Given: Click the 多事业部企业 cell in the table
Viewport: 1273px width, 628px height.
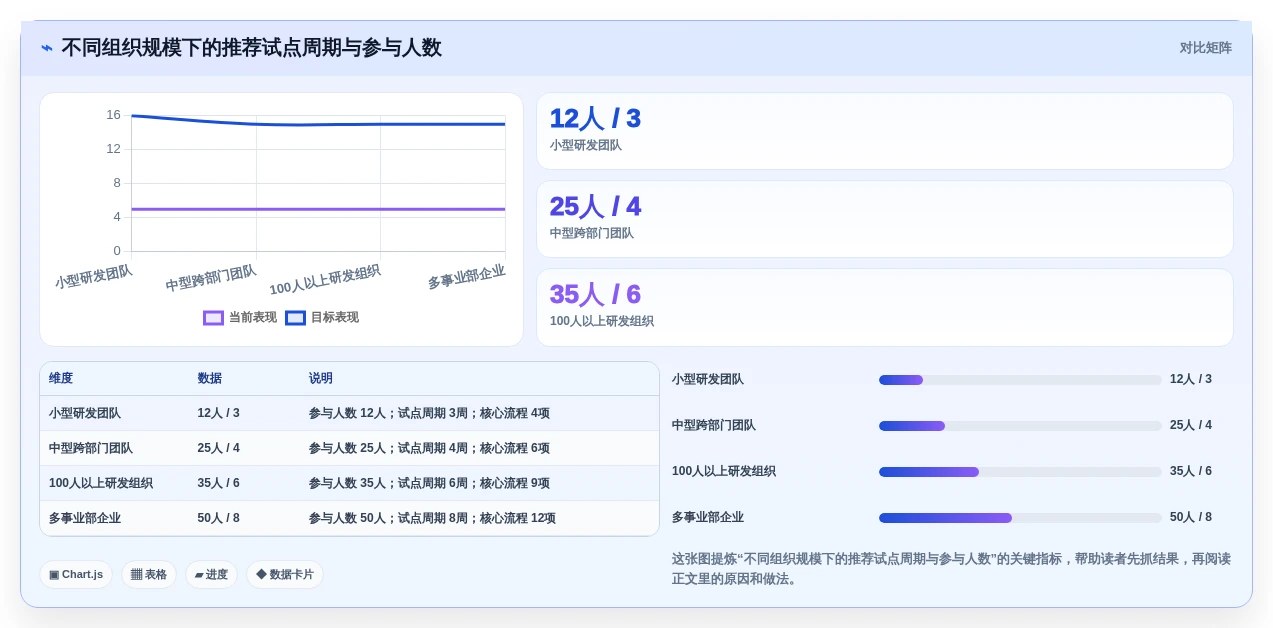Looking at the screenshot, I should (x=85, y=518).
